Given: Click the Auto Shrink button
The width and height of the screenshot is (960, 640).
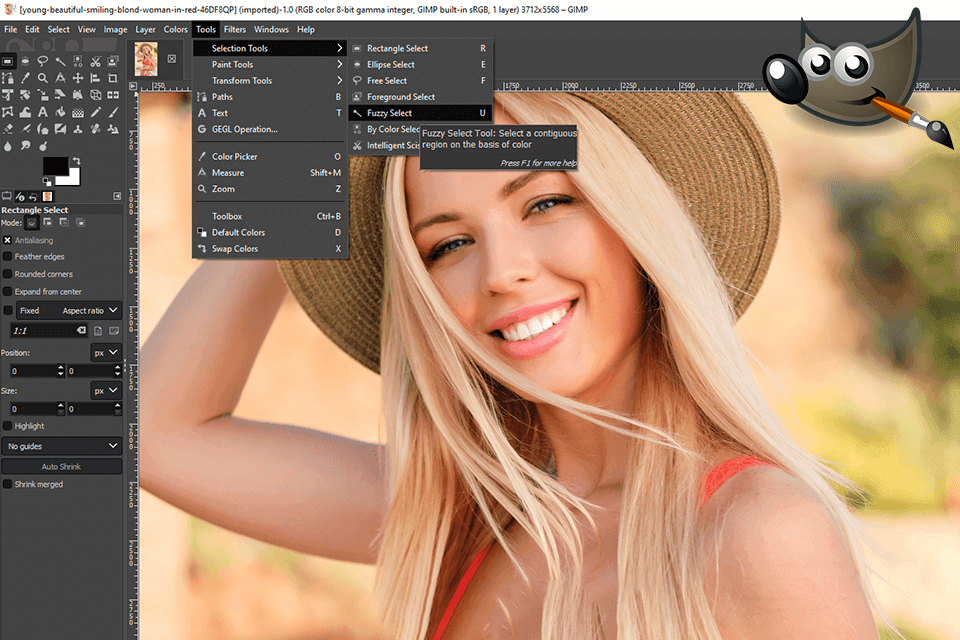Looking at the screenshot, I should coord(61,467).
